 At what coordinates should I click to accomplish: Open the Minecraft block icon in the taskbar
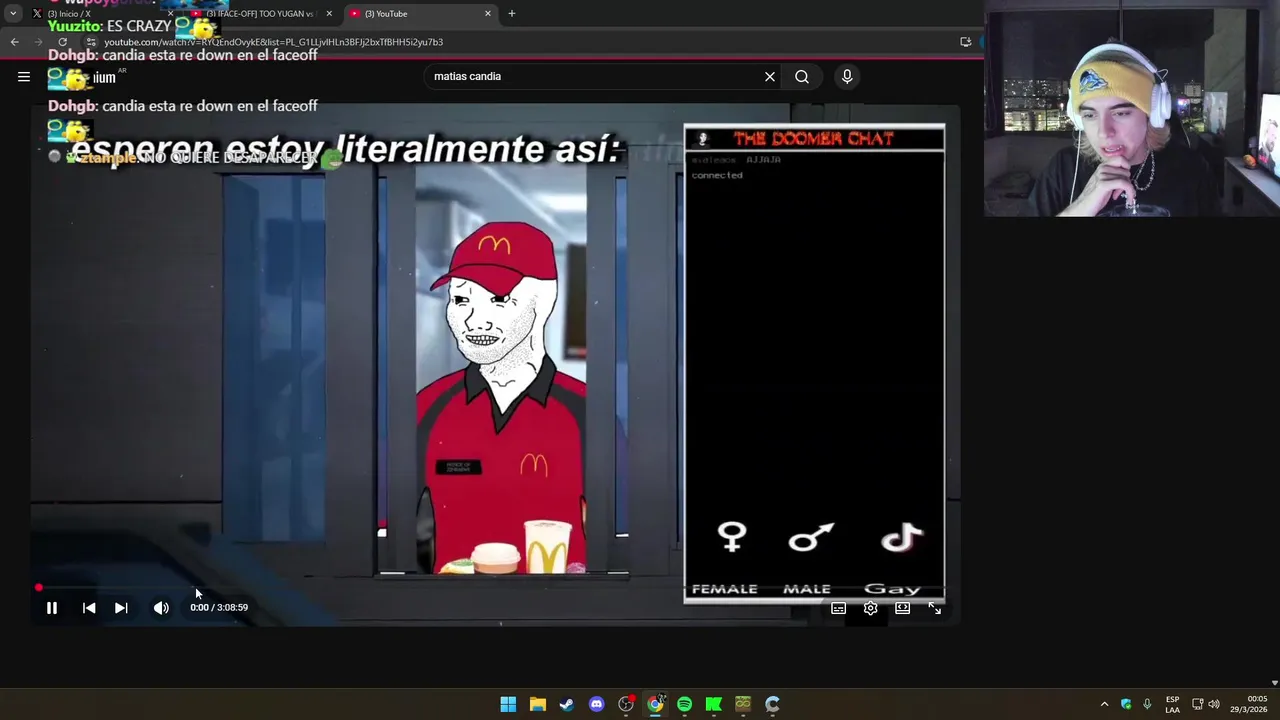pyautogui.click(x=743, y=704)
